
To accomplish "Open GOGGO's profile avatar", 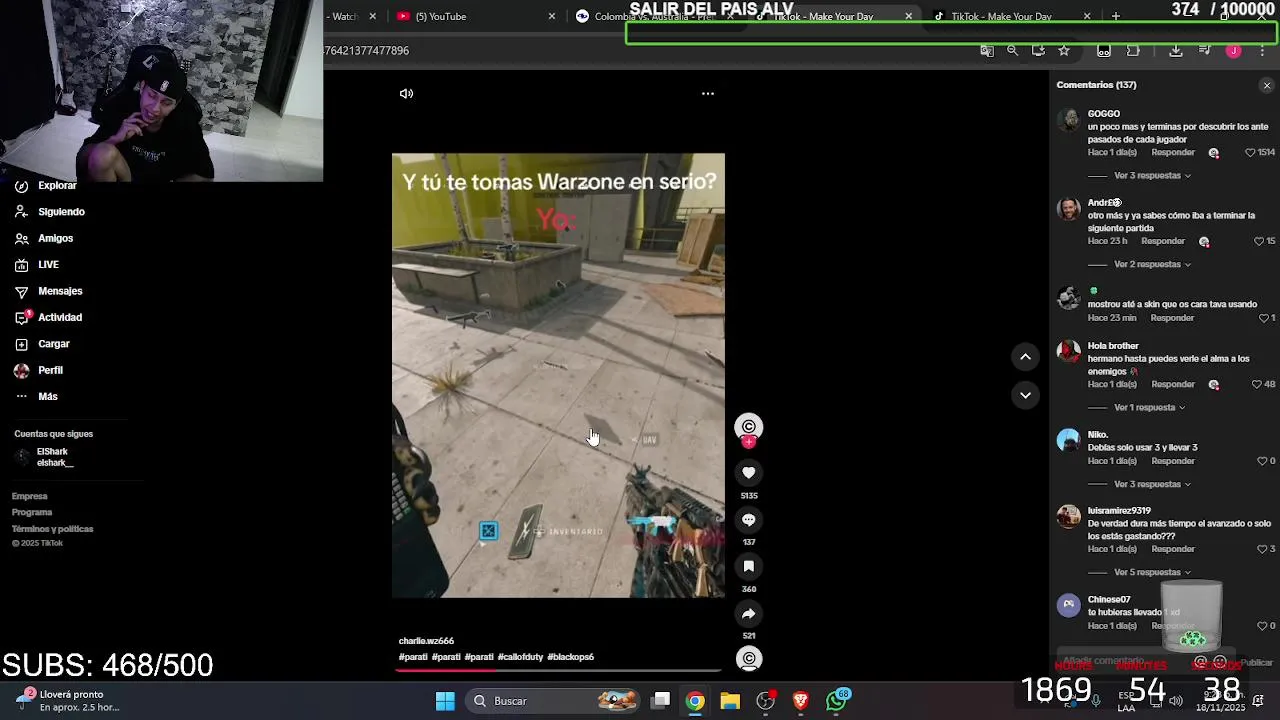I will [x=1069, y=120].
